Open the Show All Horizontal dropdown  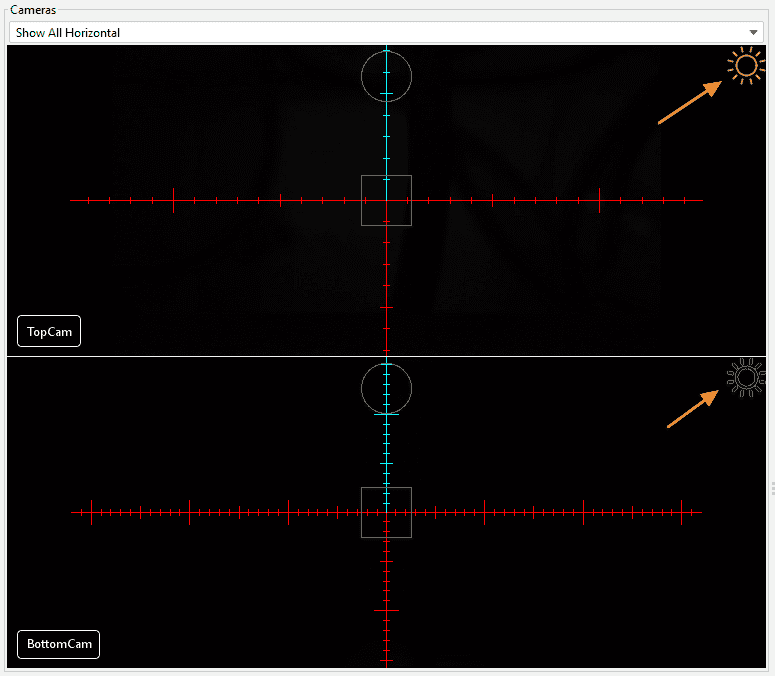point(380,33)
